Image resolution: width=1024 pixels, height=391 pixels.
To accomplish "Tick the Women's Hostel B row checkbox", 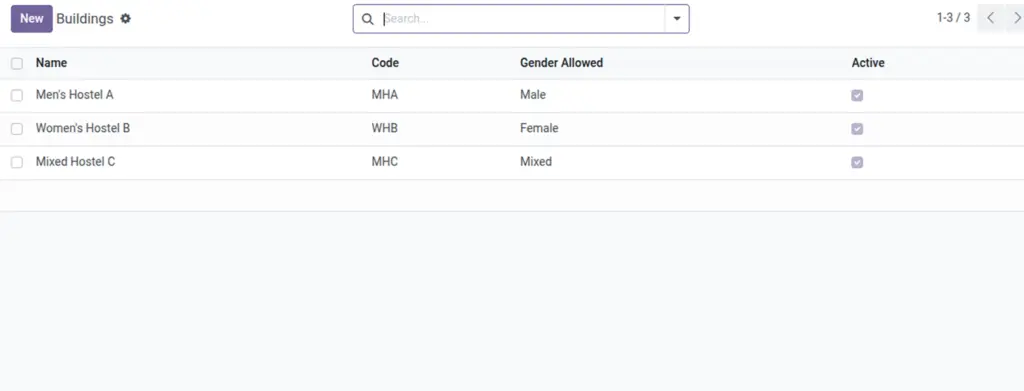I will 17,129.
